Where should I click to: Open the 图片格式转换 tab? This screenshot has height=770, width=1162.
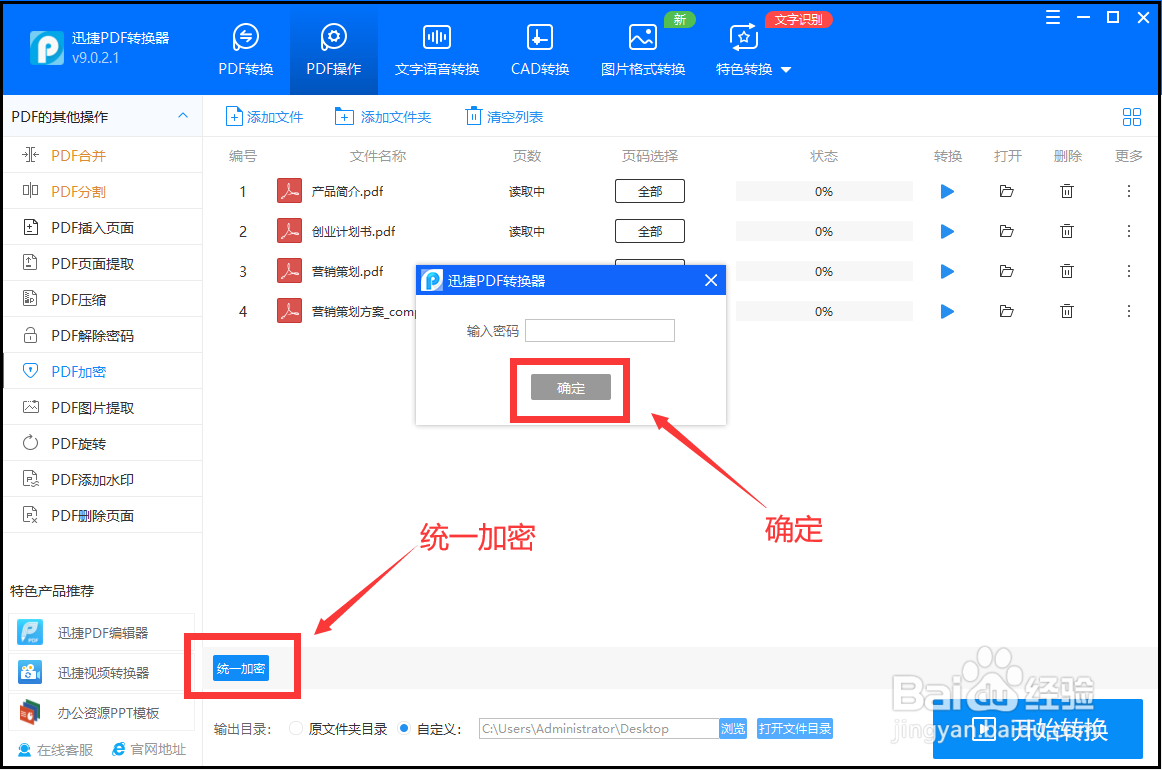point(643,50)
